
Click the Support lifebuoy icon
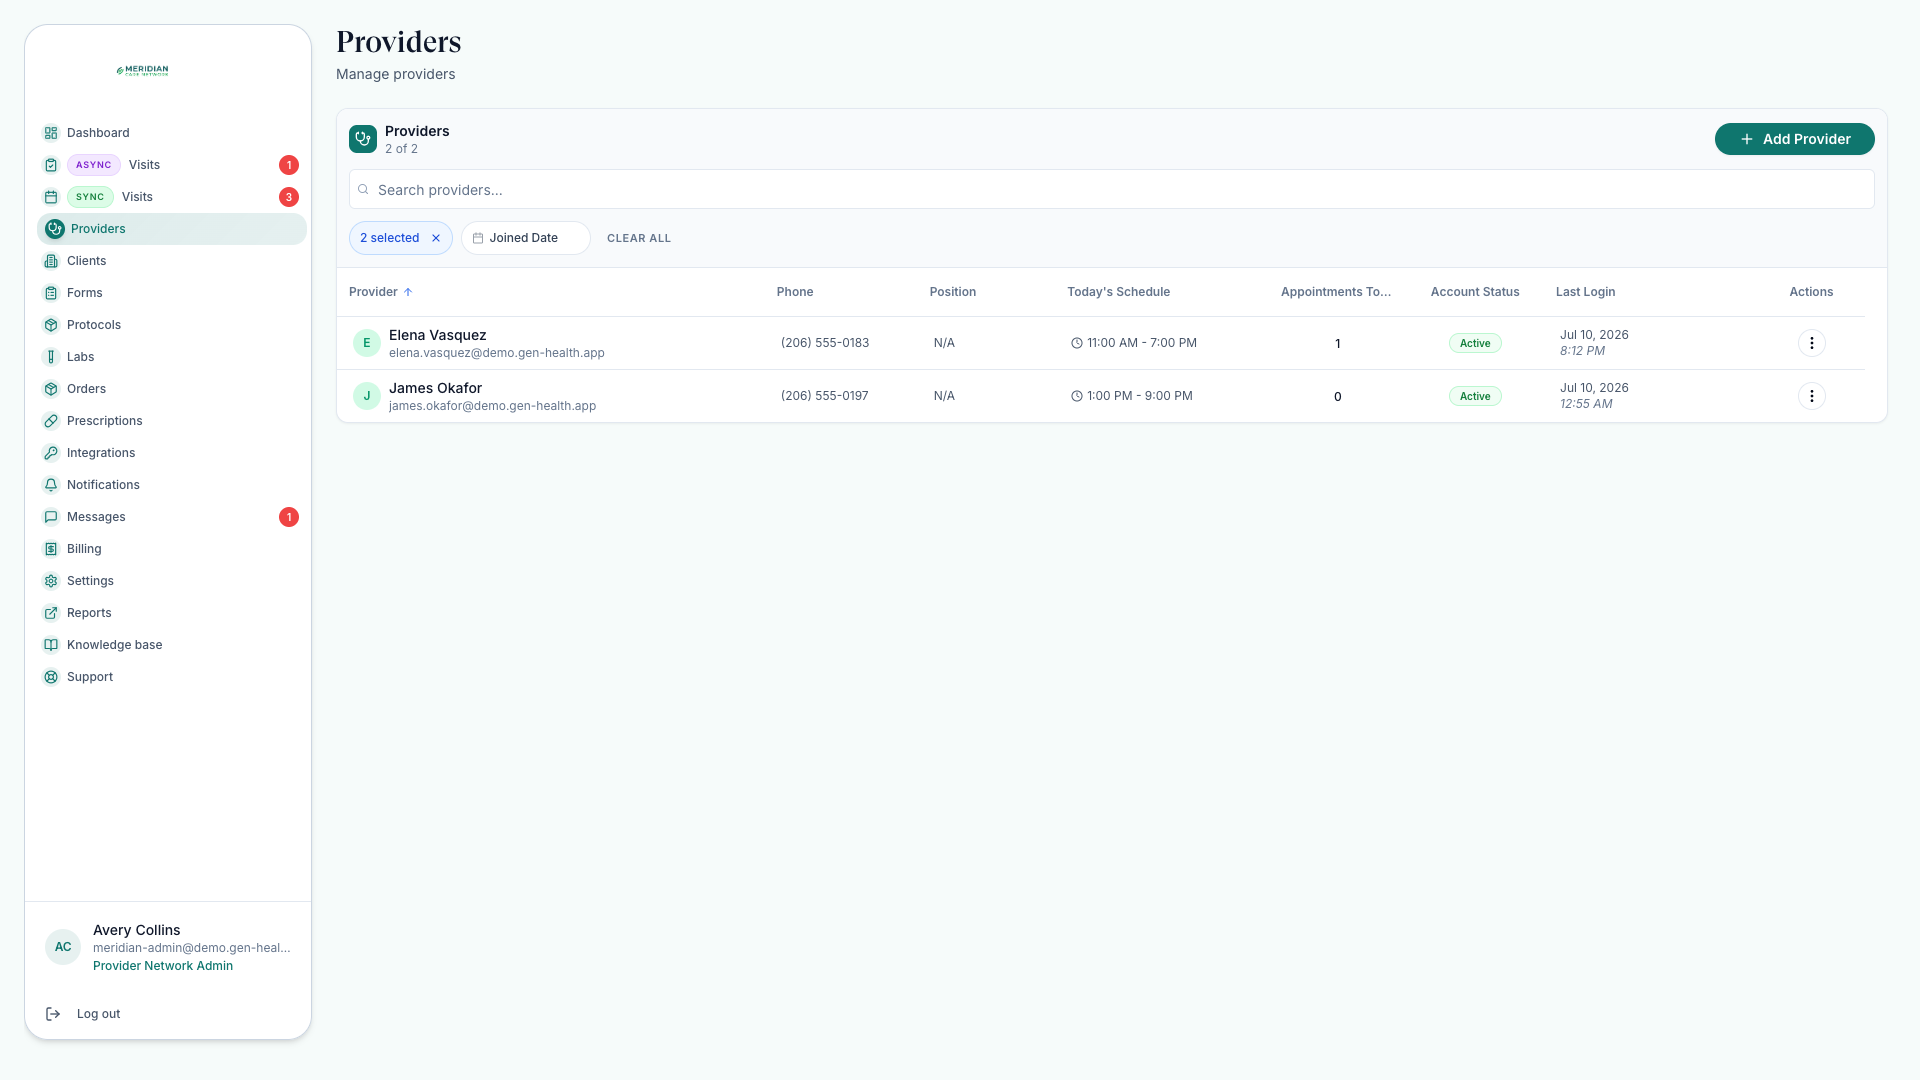tap(51, 677)
